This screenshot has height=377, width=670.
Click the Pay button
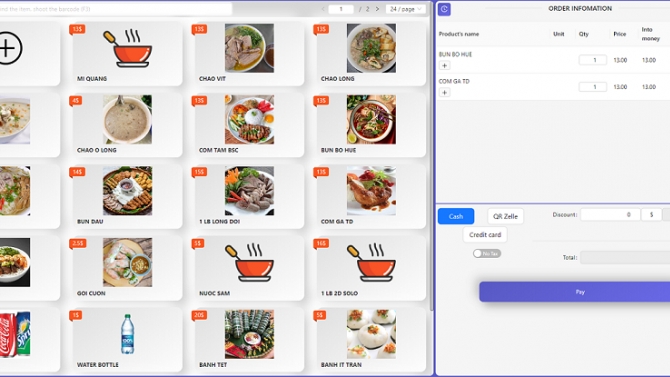click(x=575, y=292)
